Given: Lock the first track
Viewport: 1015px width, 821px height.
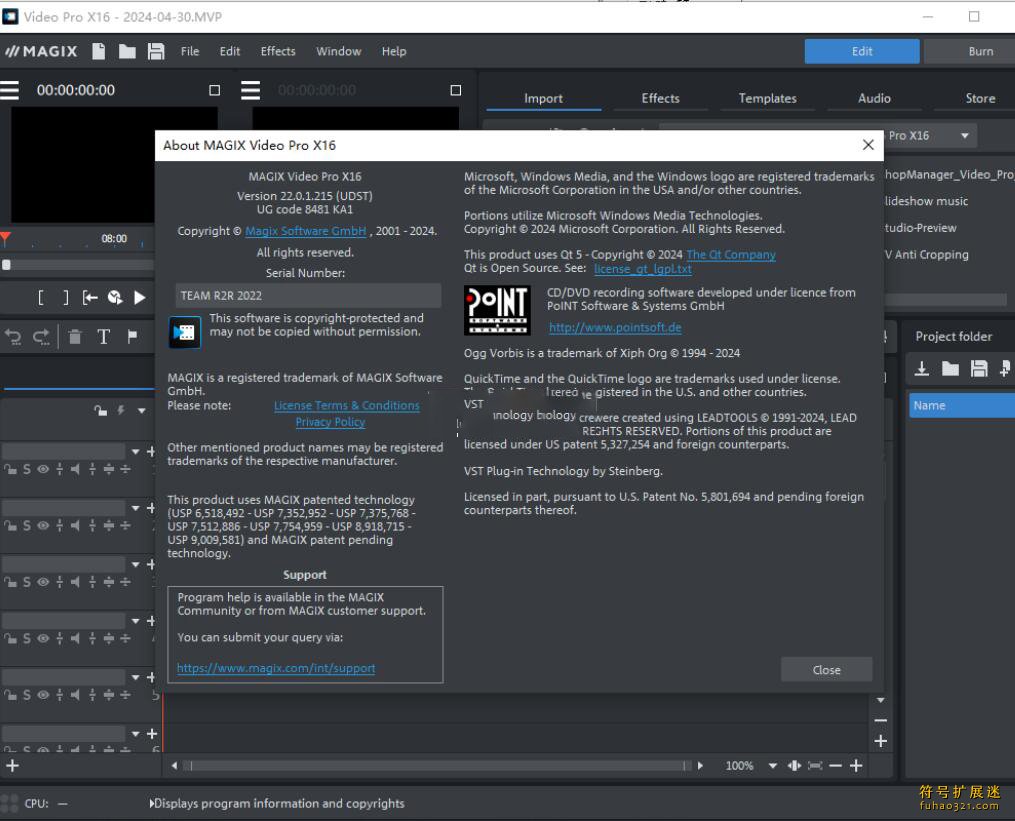Looking at the screenshot, I should pos(10,469).
